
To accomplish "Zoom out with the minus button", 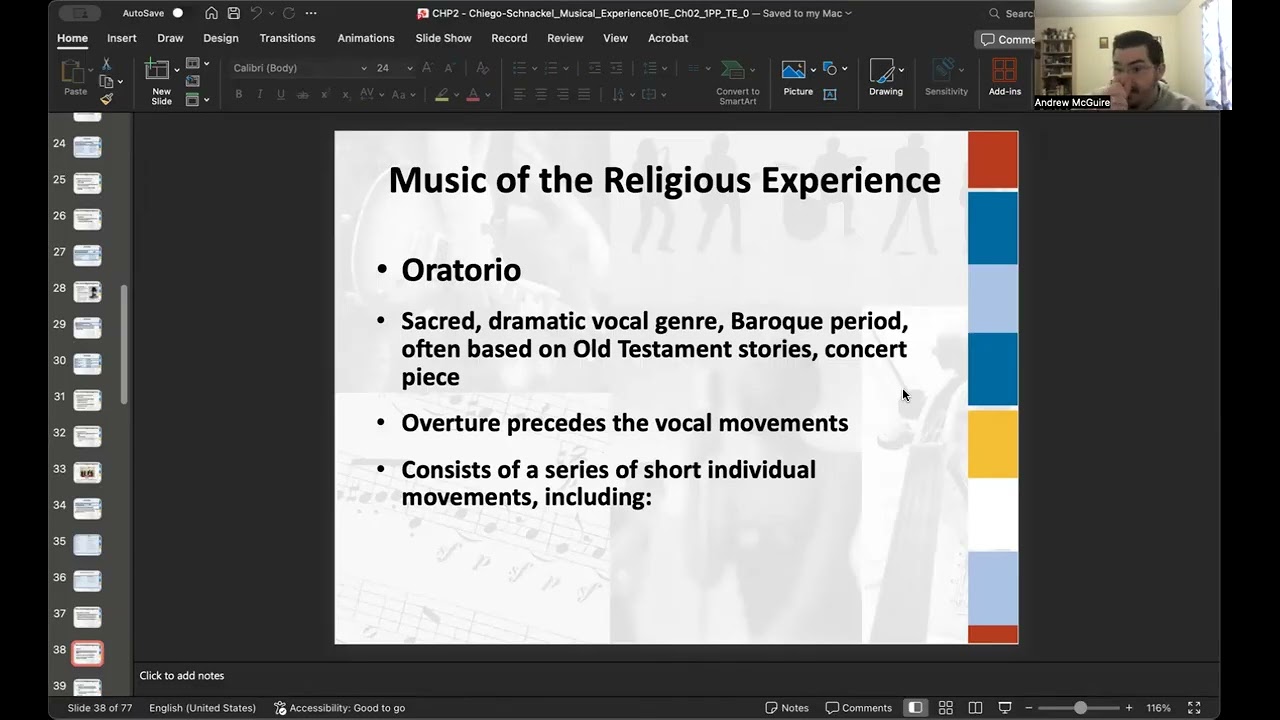I will click(x=1029, y=708).
